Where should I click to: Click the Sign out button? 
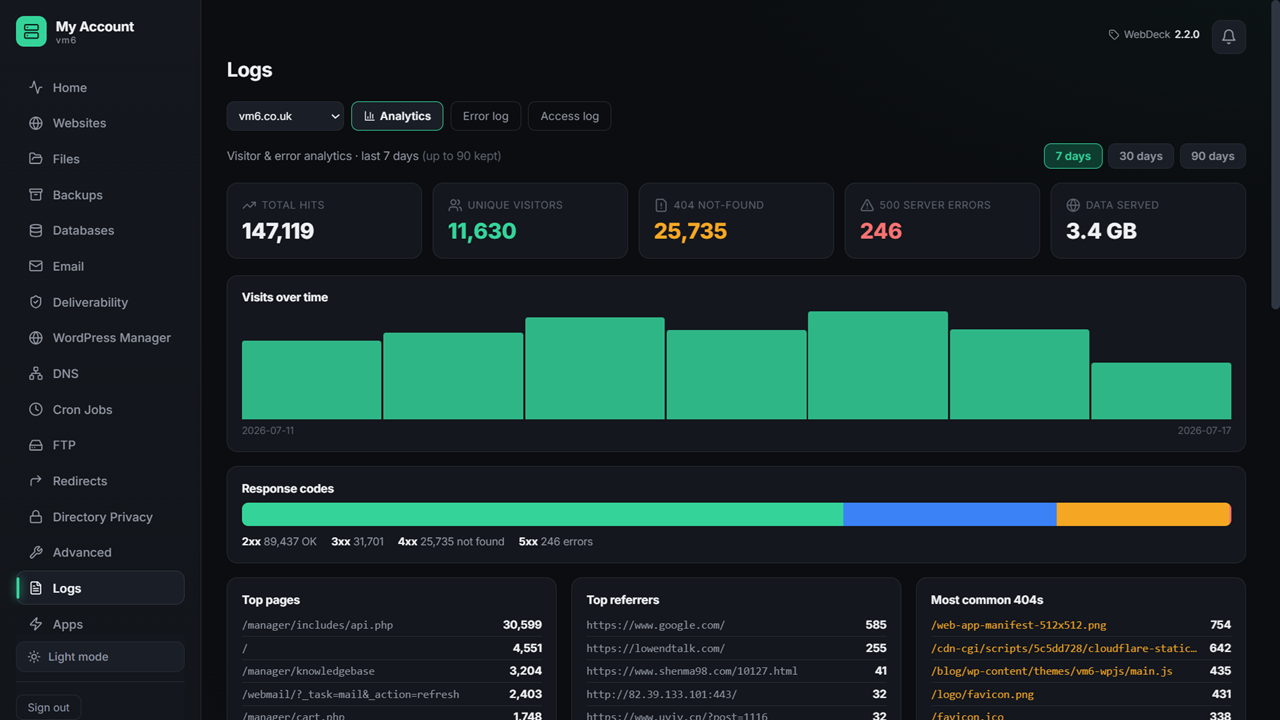click(x=48, y=707)
